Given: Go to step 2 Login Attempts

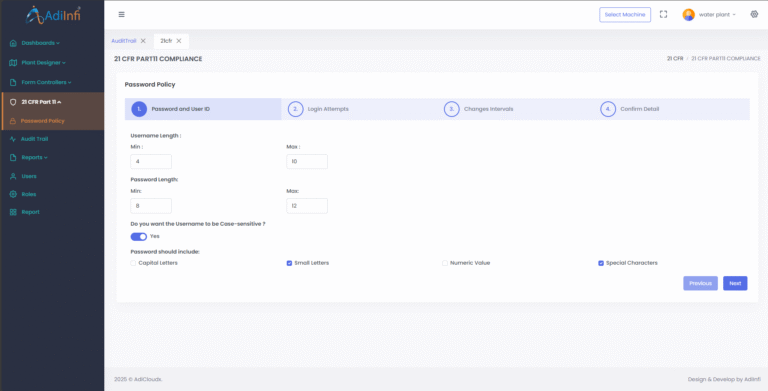Looking at the screenshot, I should 359,109.
